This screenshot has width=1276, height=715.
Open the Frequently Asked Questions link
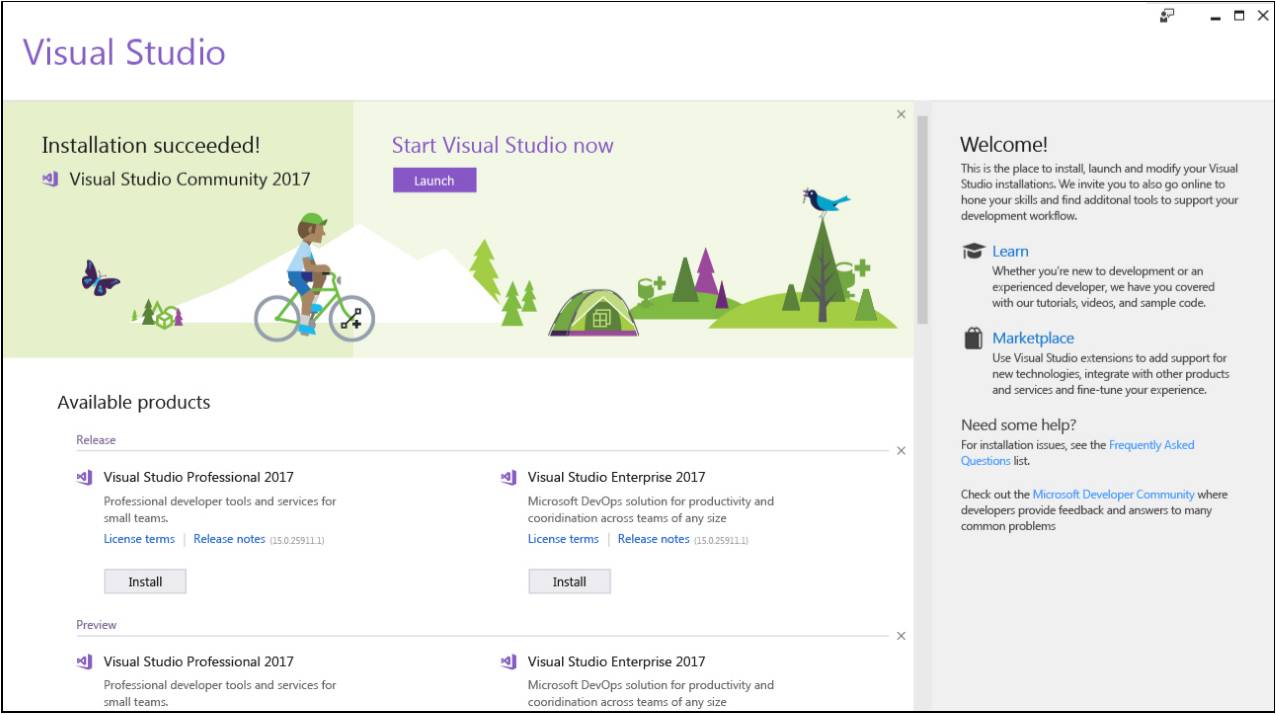tap(1151, 445)
